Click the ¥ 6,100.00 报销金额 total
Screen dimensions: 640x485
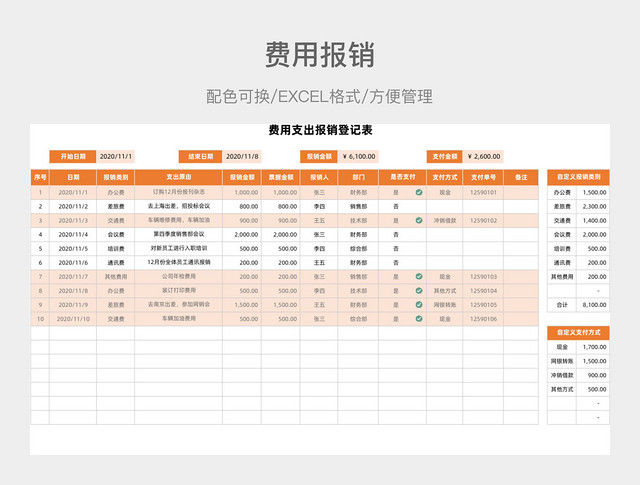point(358,156)
